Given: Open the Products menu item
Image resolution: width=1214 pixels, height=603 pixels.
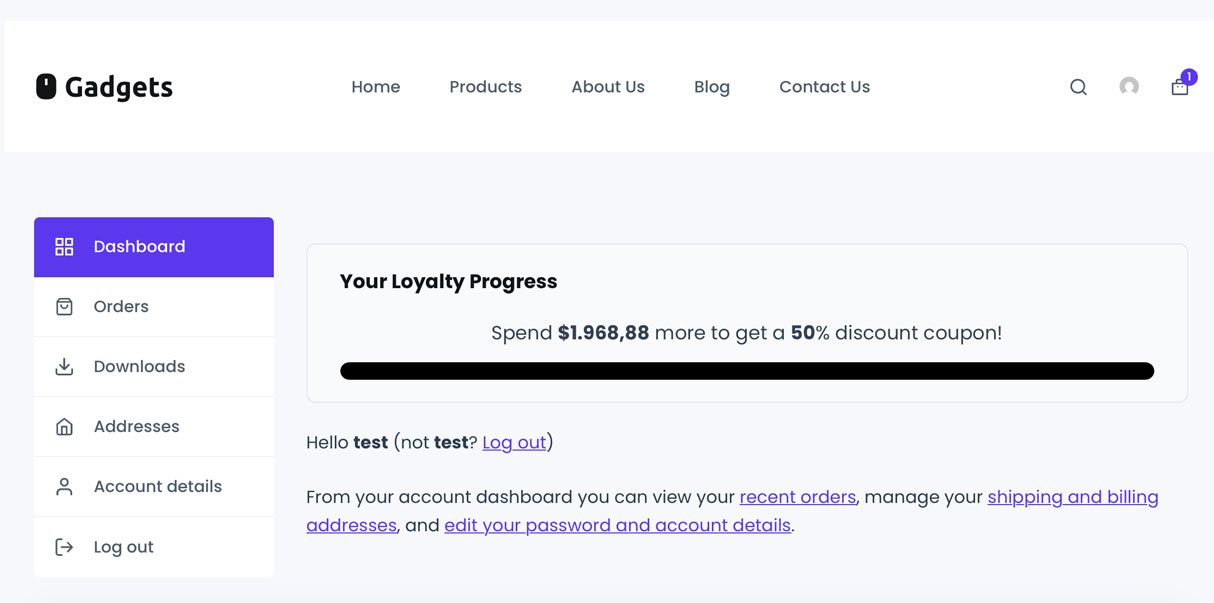Looking at the screenshot, I should (485, 87).
